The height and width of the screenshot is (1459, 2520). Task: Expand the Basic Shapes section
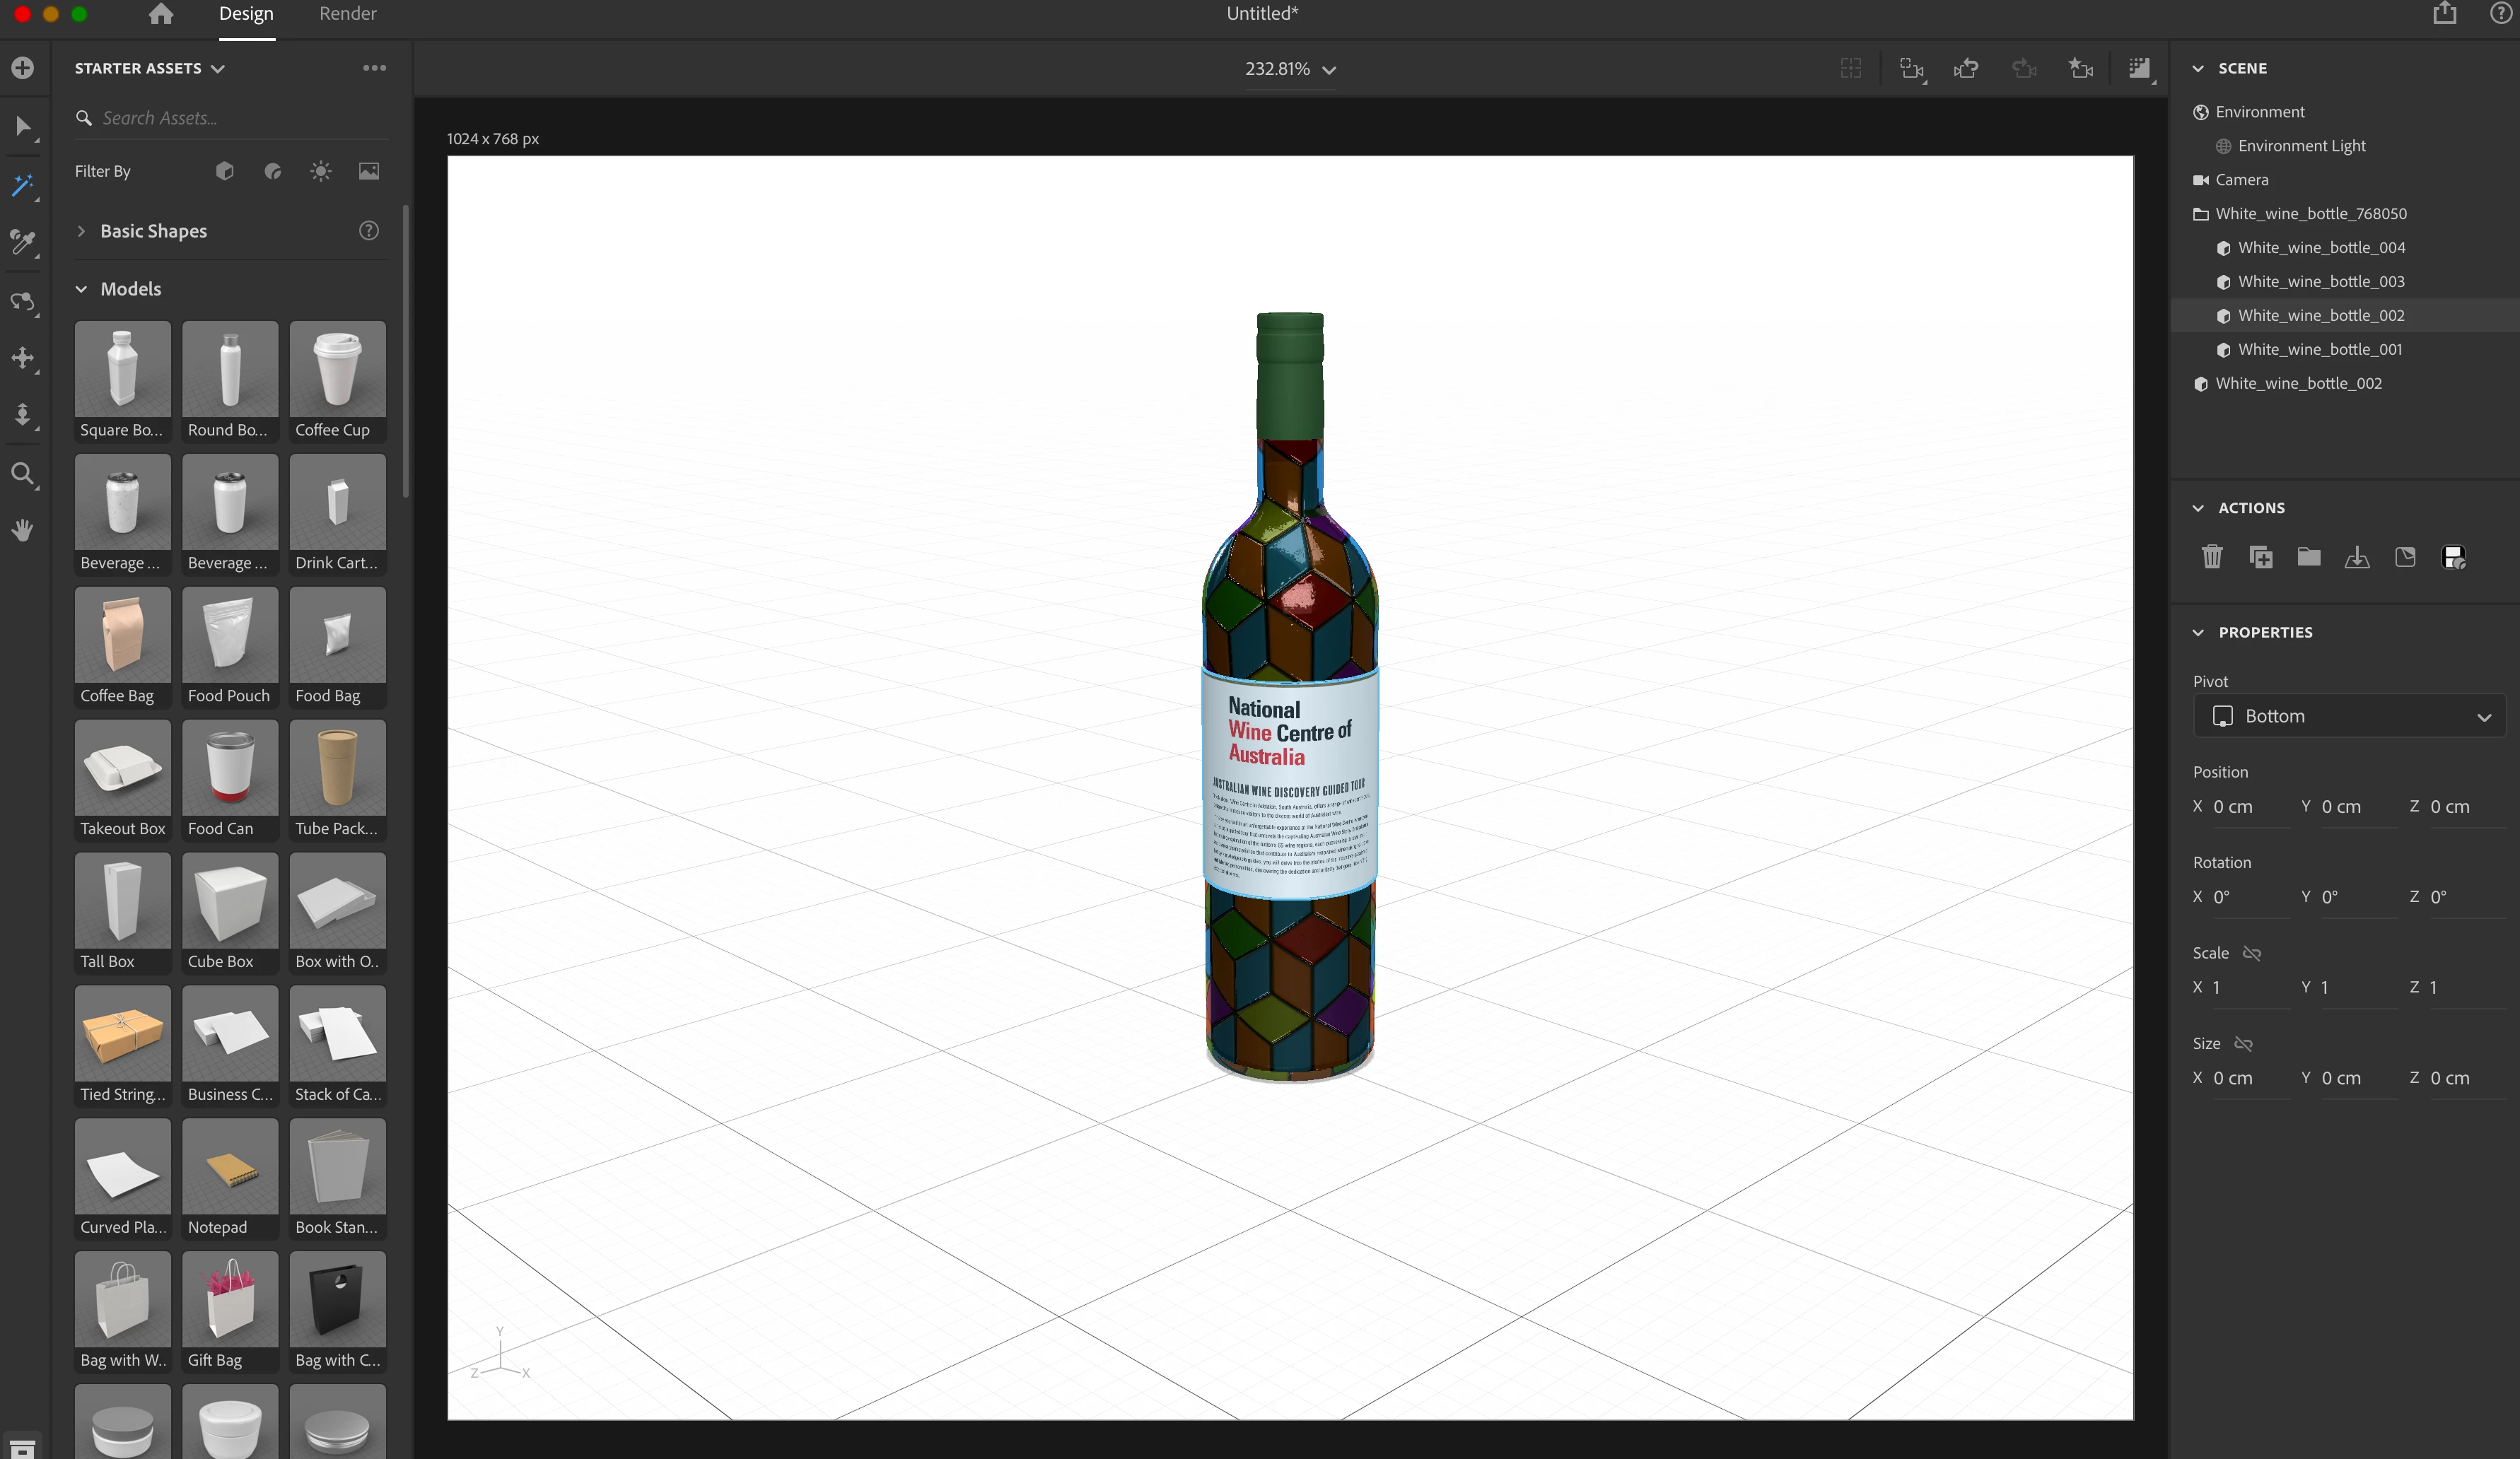coord(82,231)
